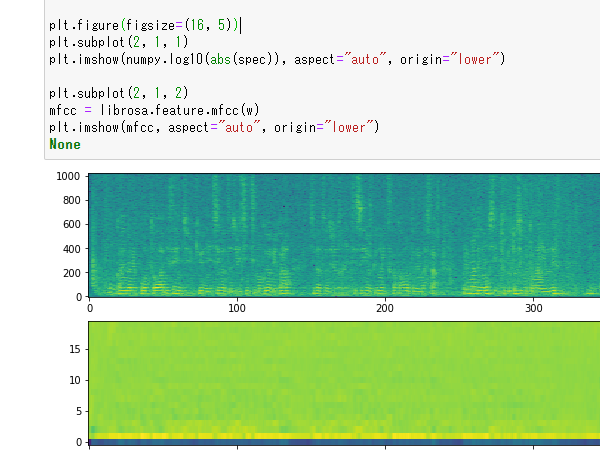Click the MFCC heatmap plot
Screen dimensions: 600x450
point(344,383)
